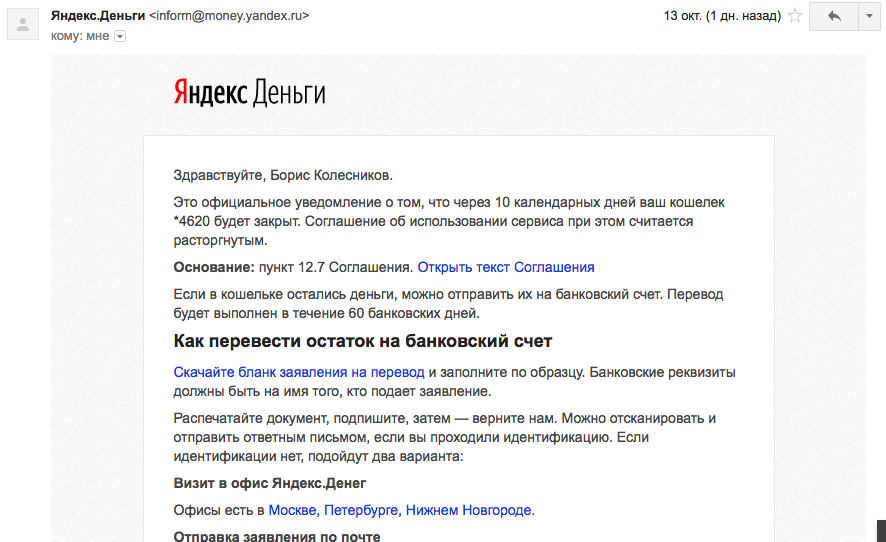The image size is (886, 542).
Task: Open the Петербурге office link
Action: coord(361,510)
